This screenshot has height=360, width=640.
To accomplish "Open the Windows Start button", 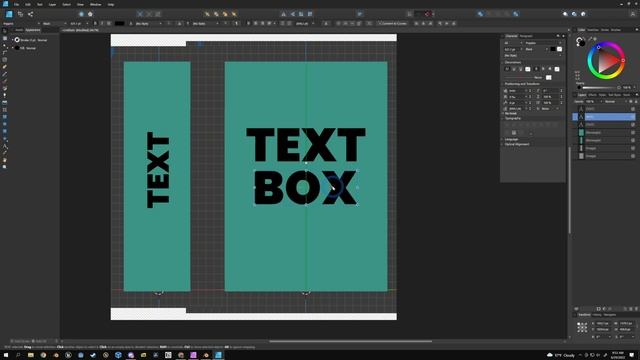I will [x=5, y=355].
